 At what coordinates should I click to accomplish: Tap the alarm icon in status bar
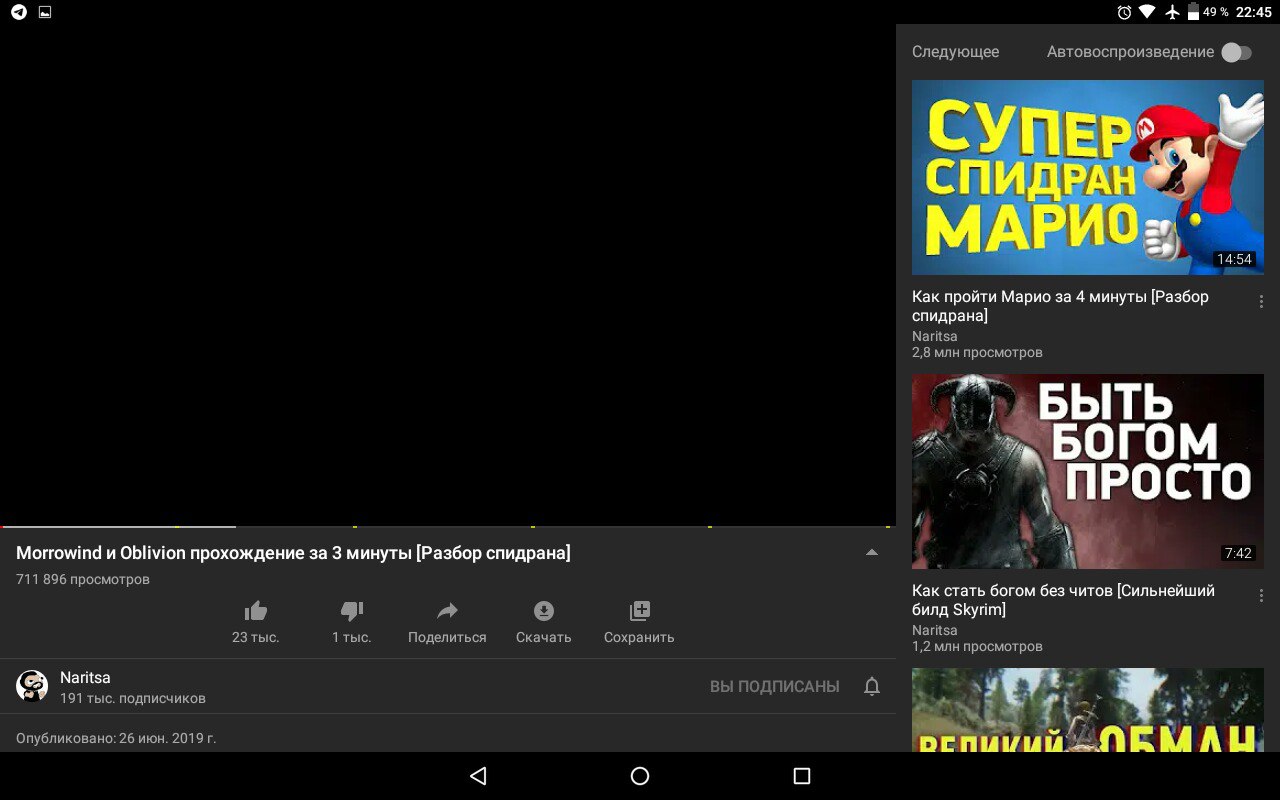1124,12
